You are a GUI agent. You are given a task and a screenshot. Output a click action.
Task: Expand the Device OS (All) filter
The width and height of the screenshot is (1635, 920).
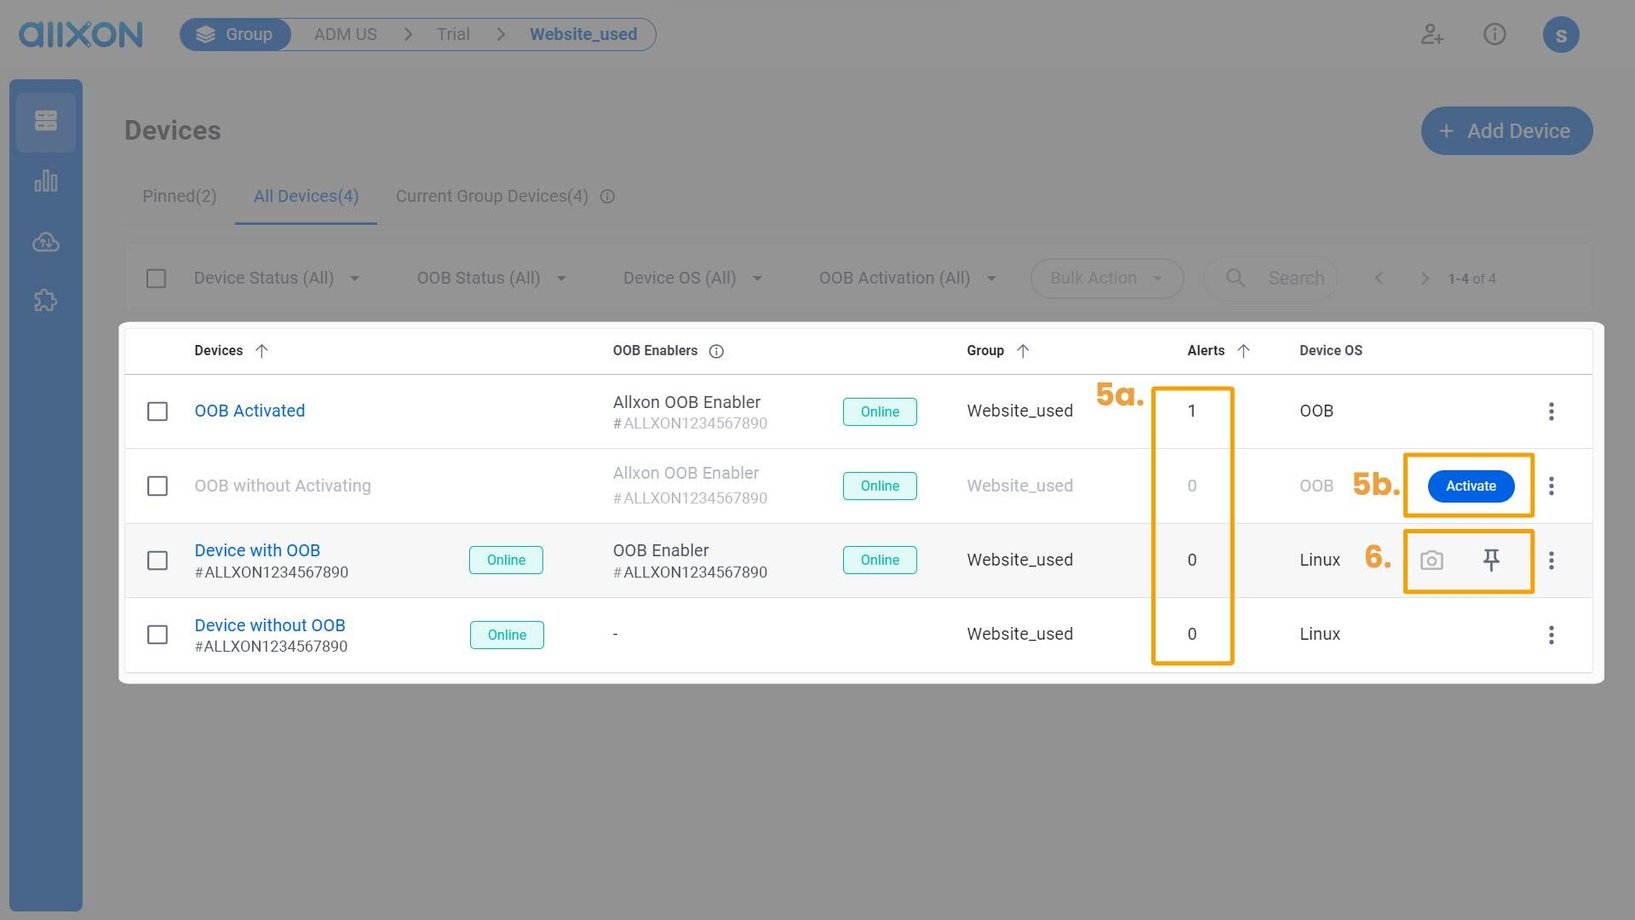coord(692,278)
